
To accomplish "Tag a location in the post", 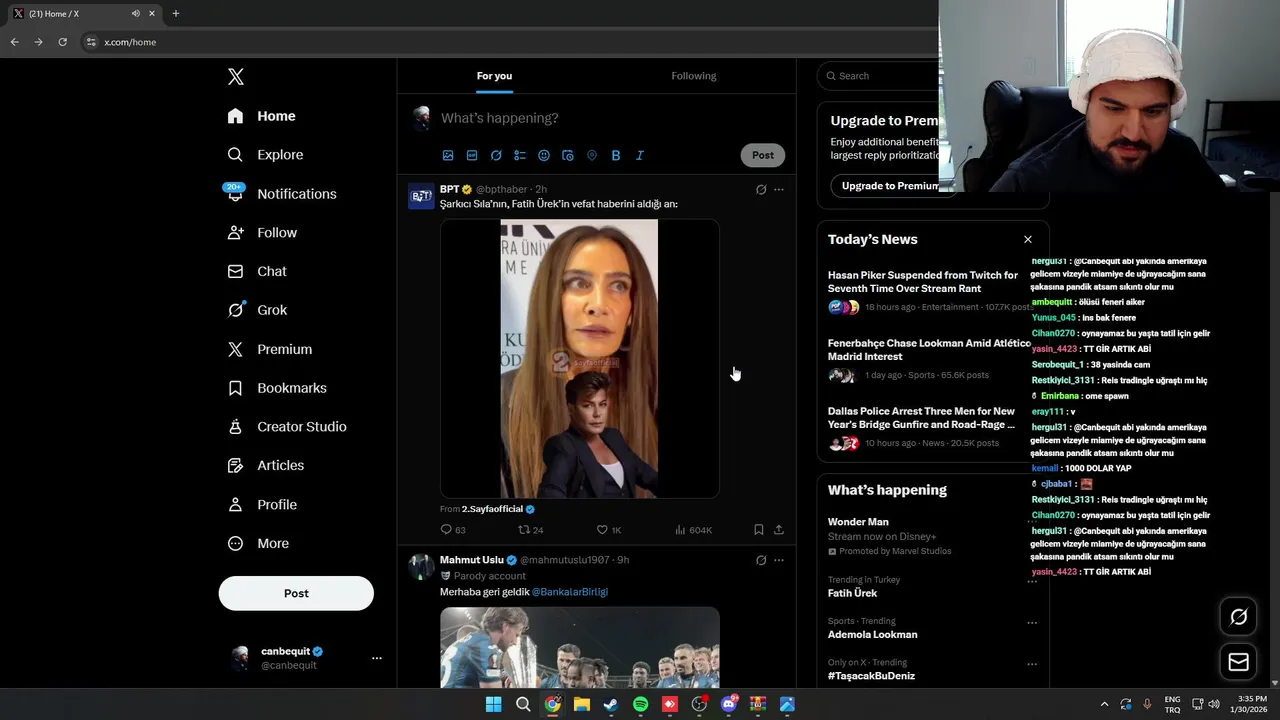I will click(x=592, y=155).
